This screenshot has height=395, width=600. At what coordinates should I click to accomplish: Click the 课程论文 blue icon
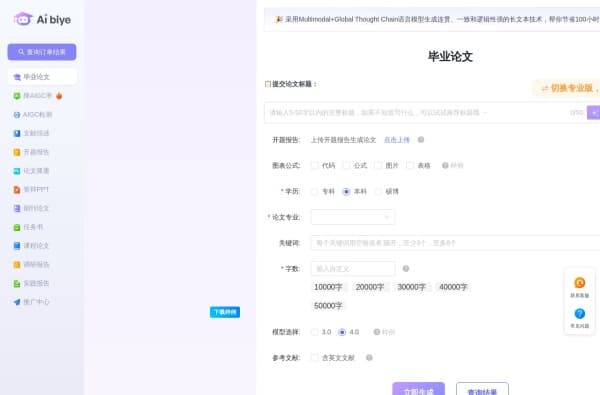pyautogui.click(x=17, y=246)
